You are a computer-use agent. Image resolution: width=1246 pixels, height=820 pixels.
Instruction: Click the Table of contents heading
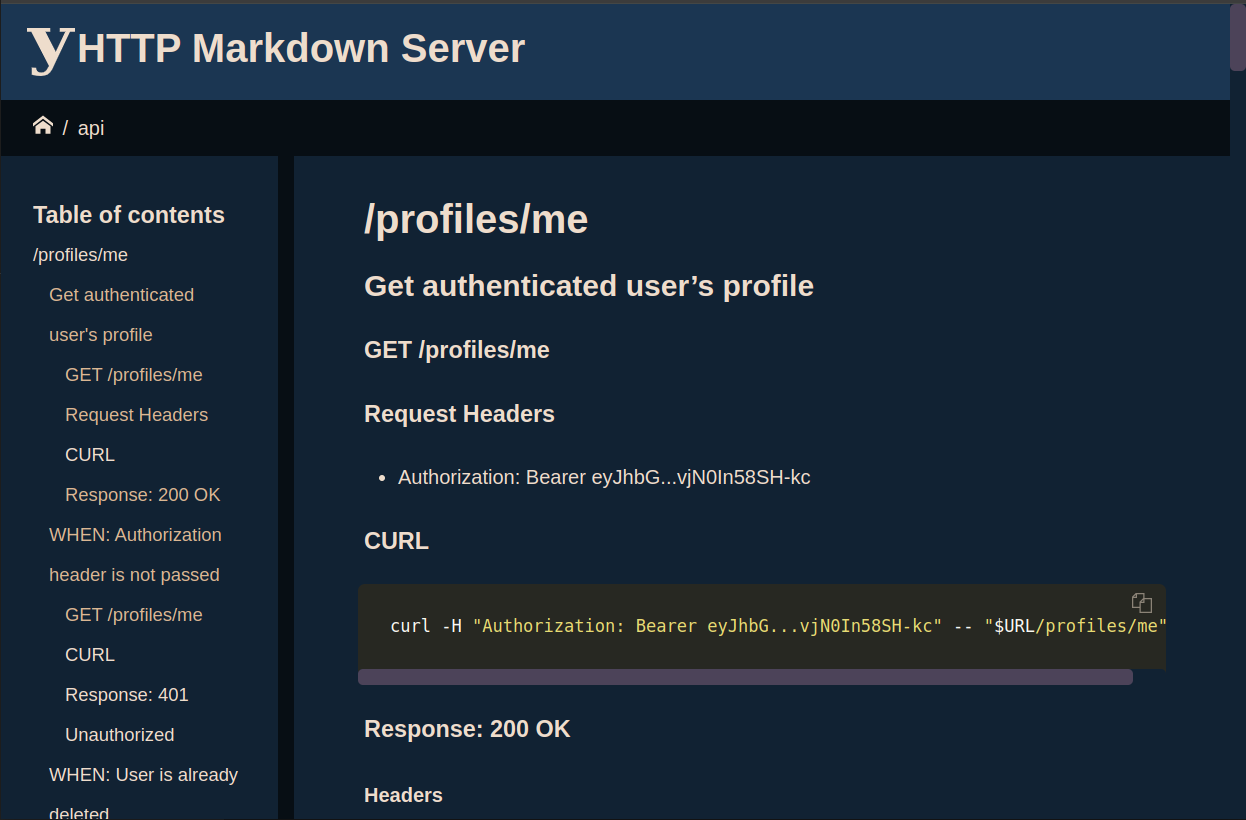(128, 214)
